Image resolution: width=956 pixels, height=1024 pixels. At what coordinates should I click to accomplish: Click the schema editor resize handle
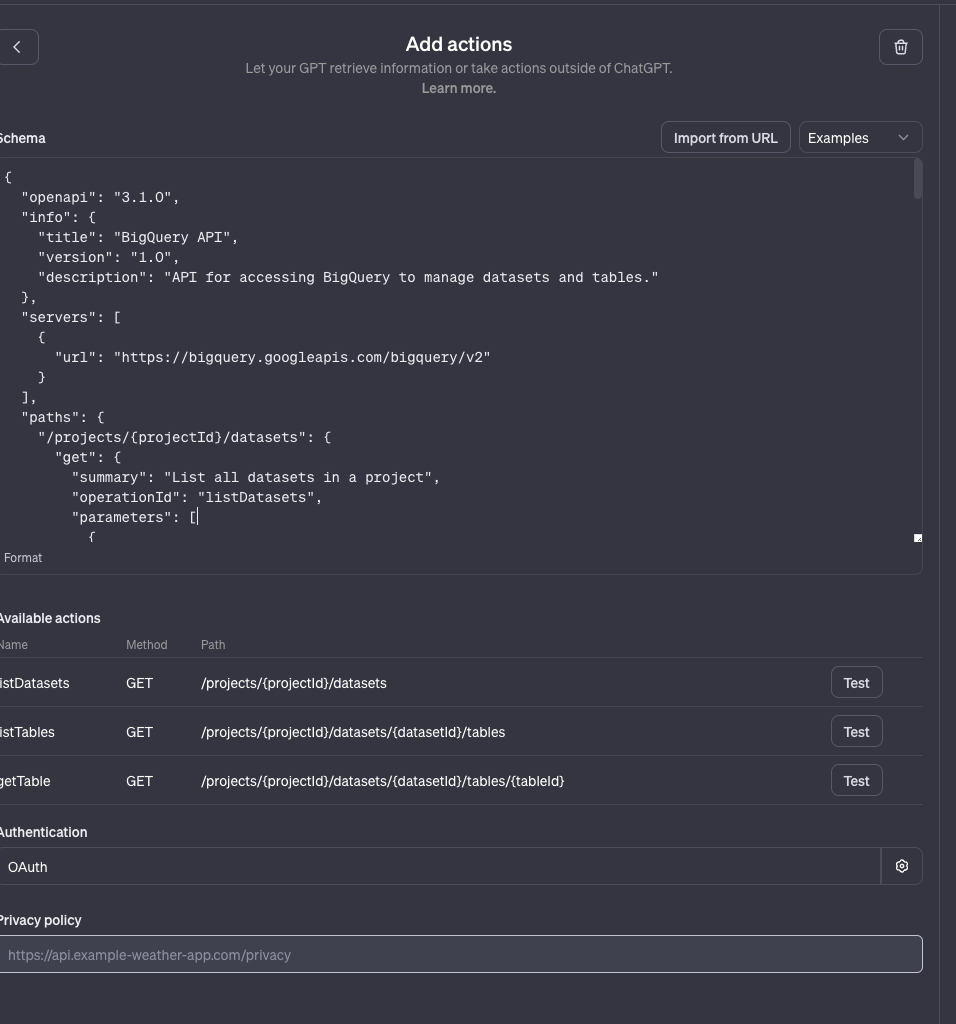click(x=917, y=538)
